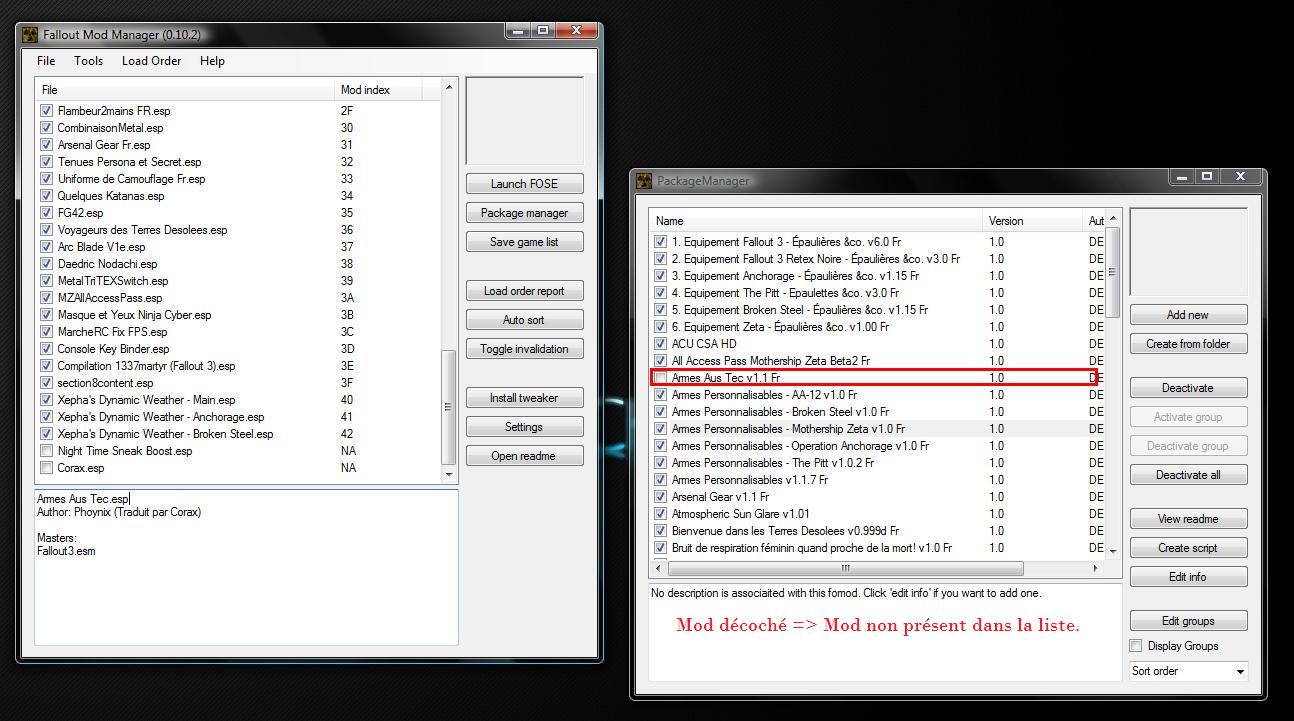Minimize the Fallout Mod Manager window
The height and width of the screenshot is (721, 1294).
pos(517,31)
